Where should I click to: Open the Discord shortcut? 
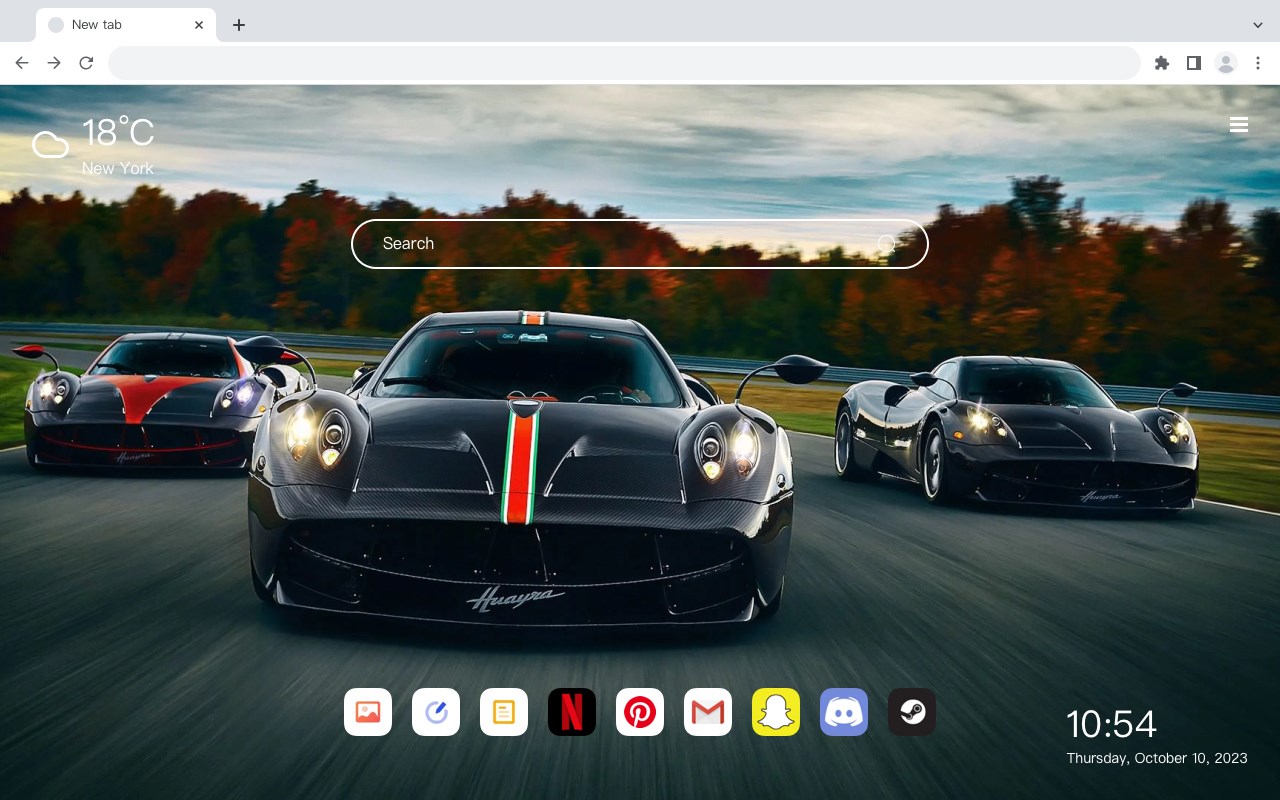pos(844,712)
